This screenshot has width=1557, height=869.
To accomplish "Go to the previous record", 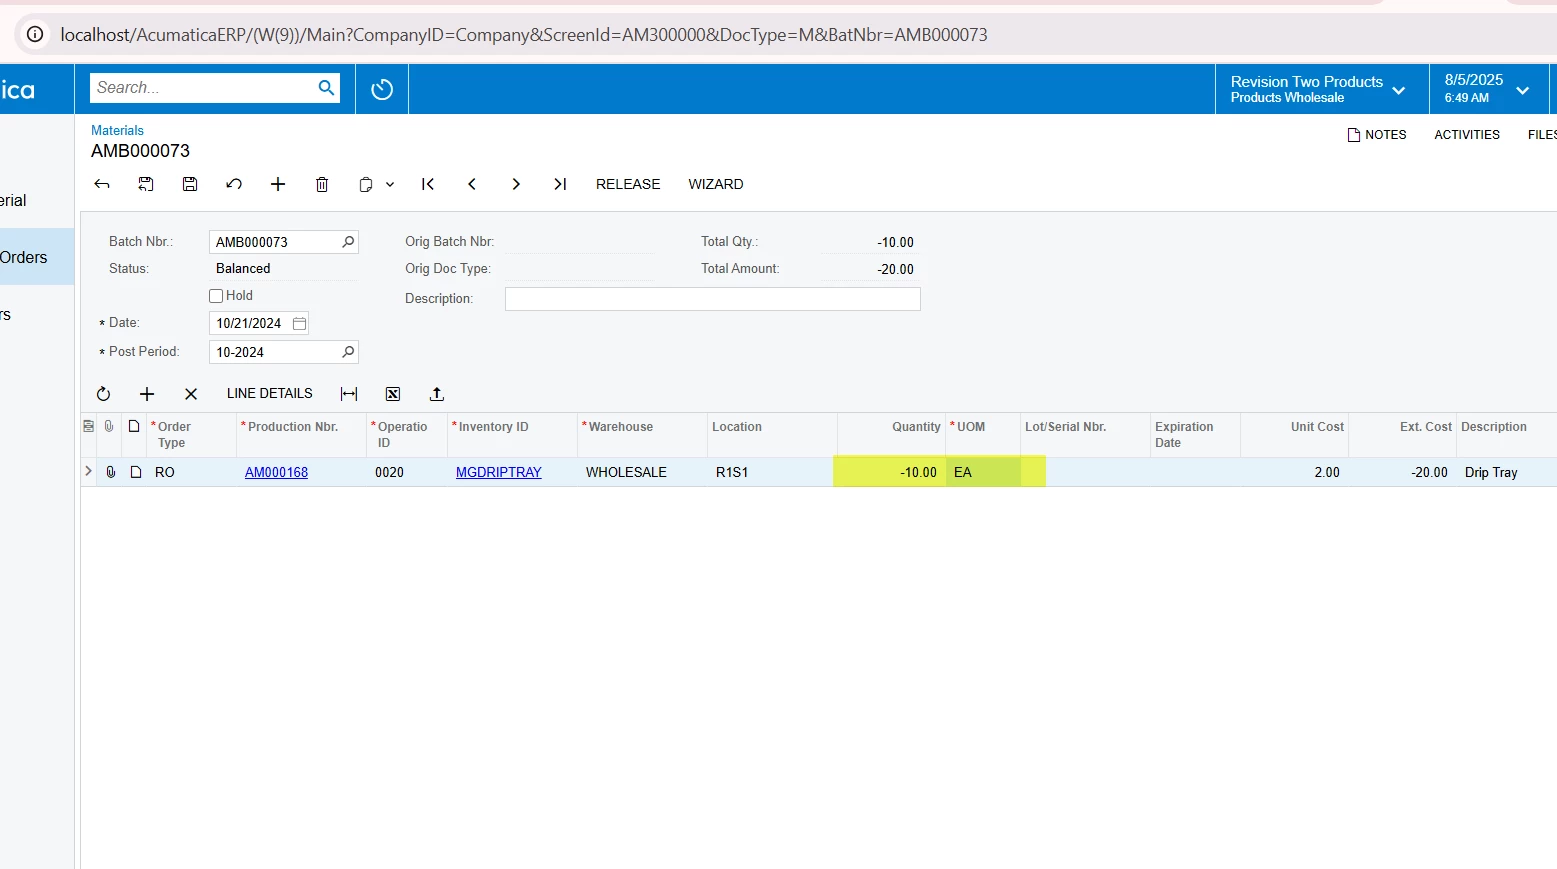I will [x=472, y=184].
